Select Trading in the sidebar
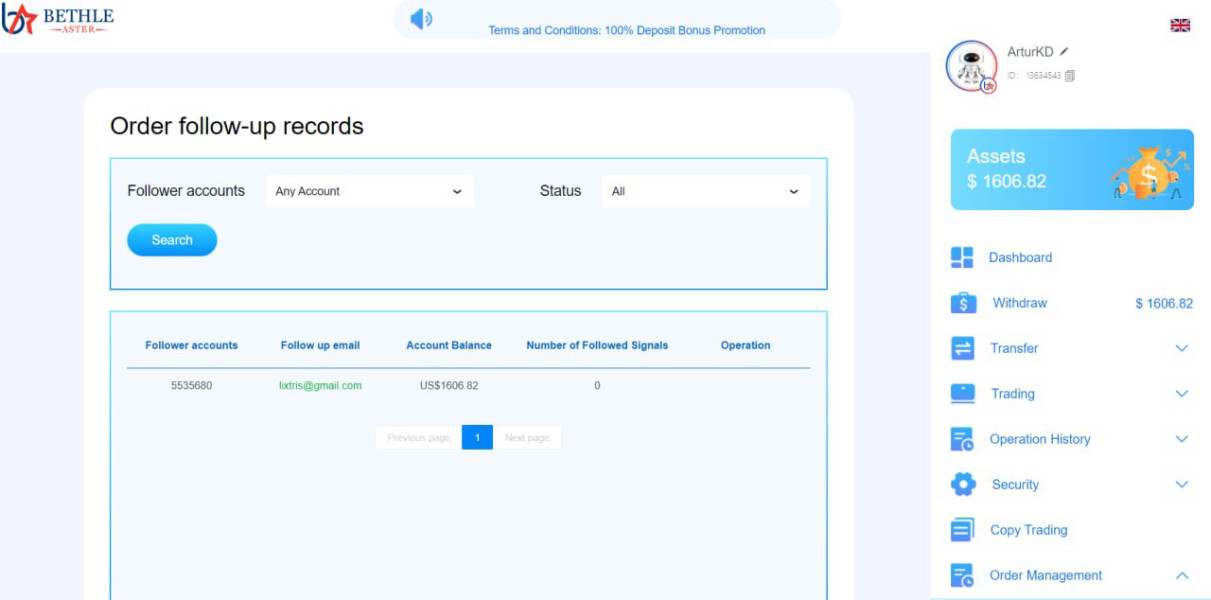1211x600 pixels. 1012,394
